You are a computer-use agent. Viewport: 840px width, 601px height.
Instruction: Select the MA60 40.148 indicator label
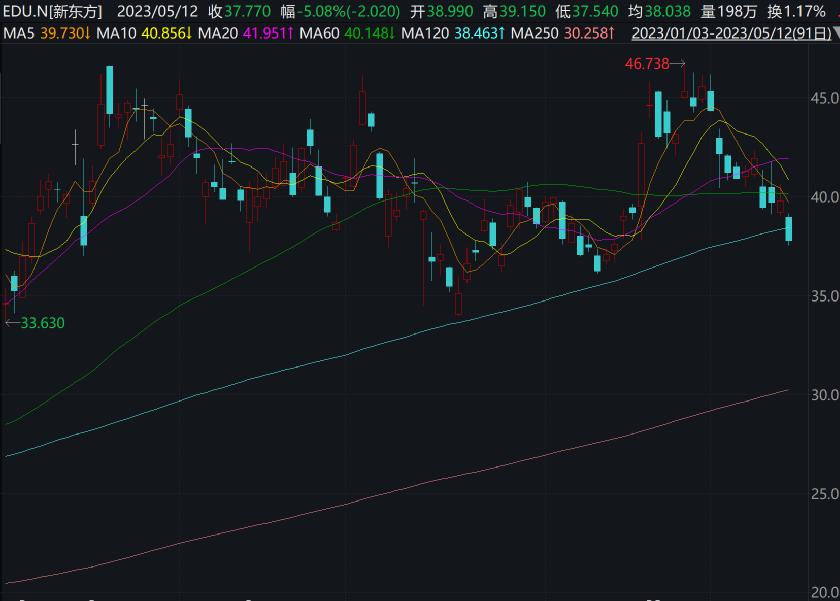[x=347, y=33]
